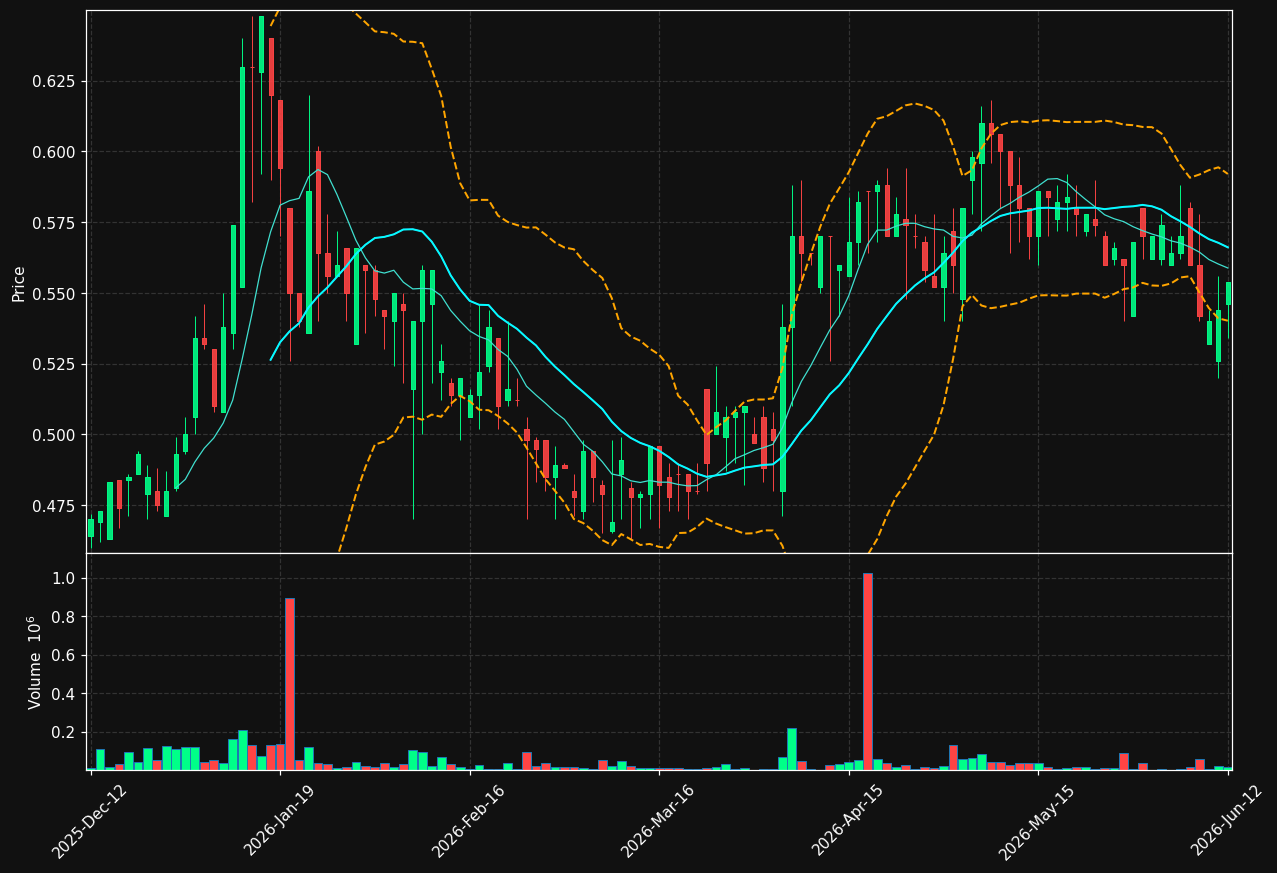1277x873 pixels.
Task: Click the 2025-Dec-12 date label
Action: (89, 821)
